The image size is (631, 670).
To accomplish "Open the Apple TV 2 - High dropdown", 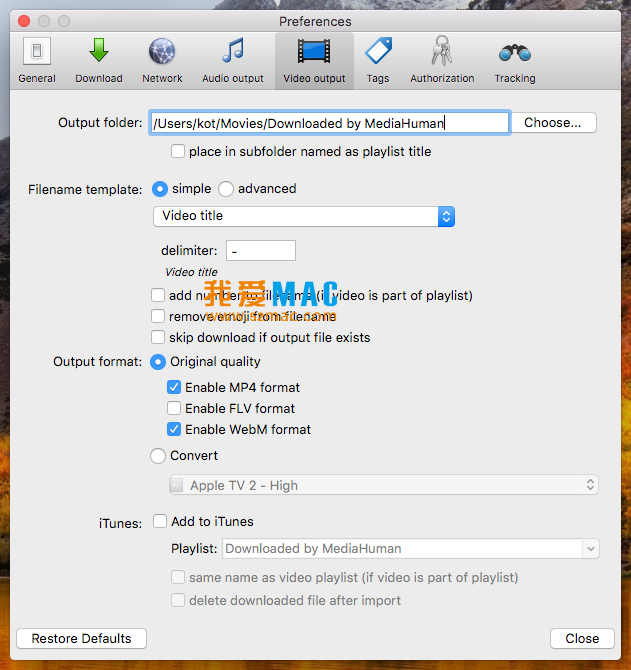I will [383, 485].
